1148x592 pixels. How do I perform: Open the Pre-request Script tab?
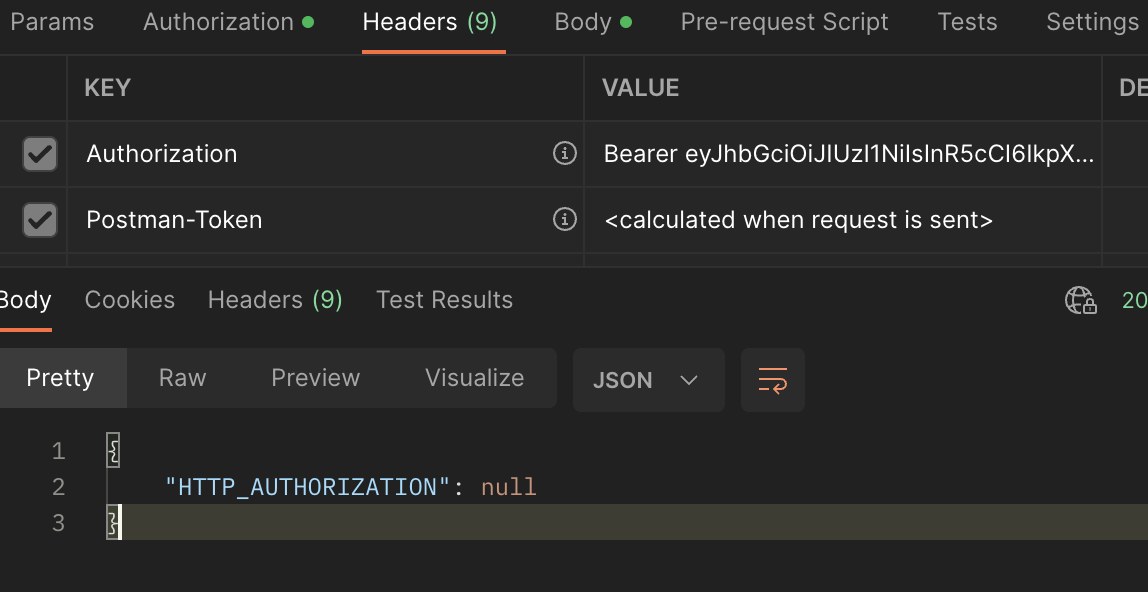(784, 22)
